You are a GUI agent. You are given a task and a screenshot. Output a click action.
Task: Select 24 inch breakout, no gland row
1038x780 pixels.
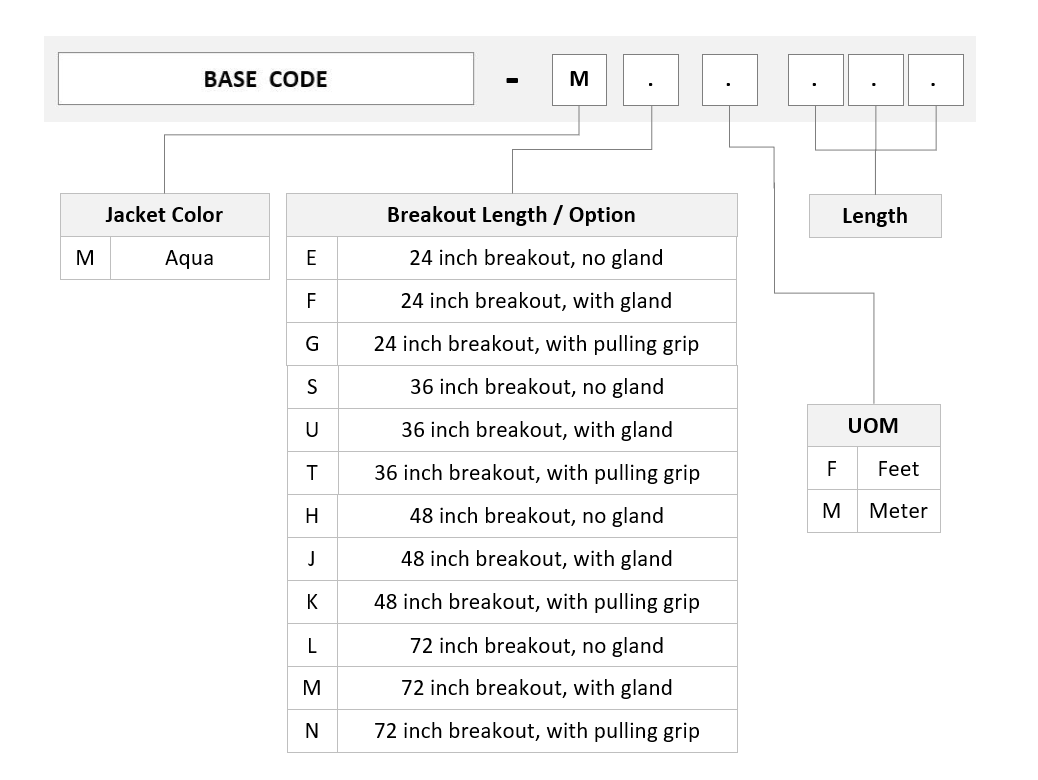512,258
